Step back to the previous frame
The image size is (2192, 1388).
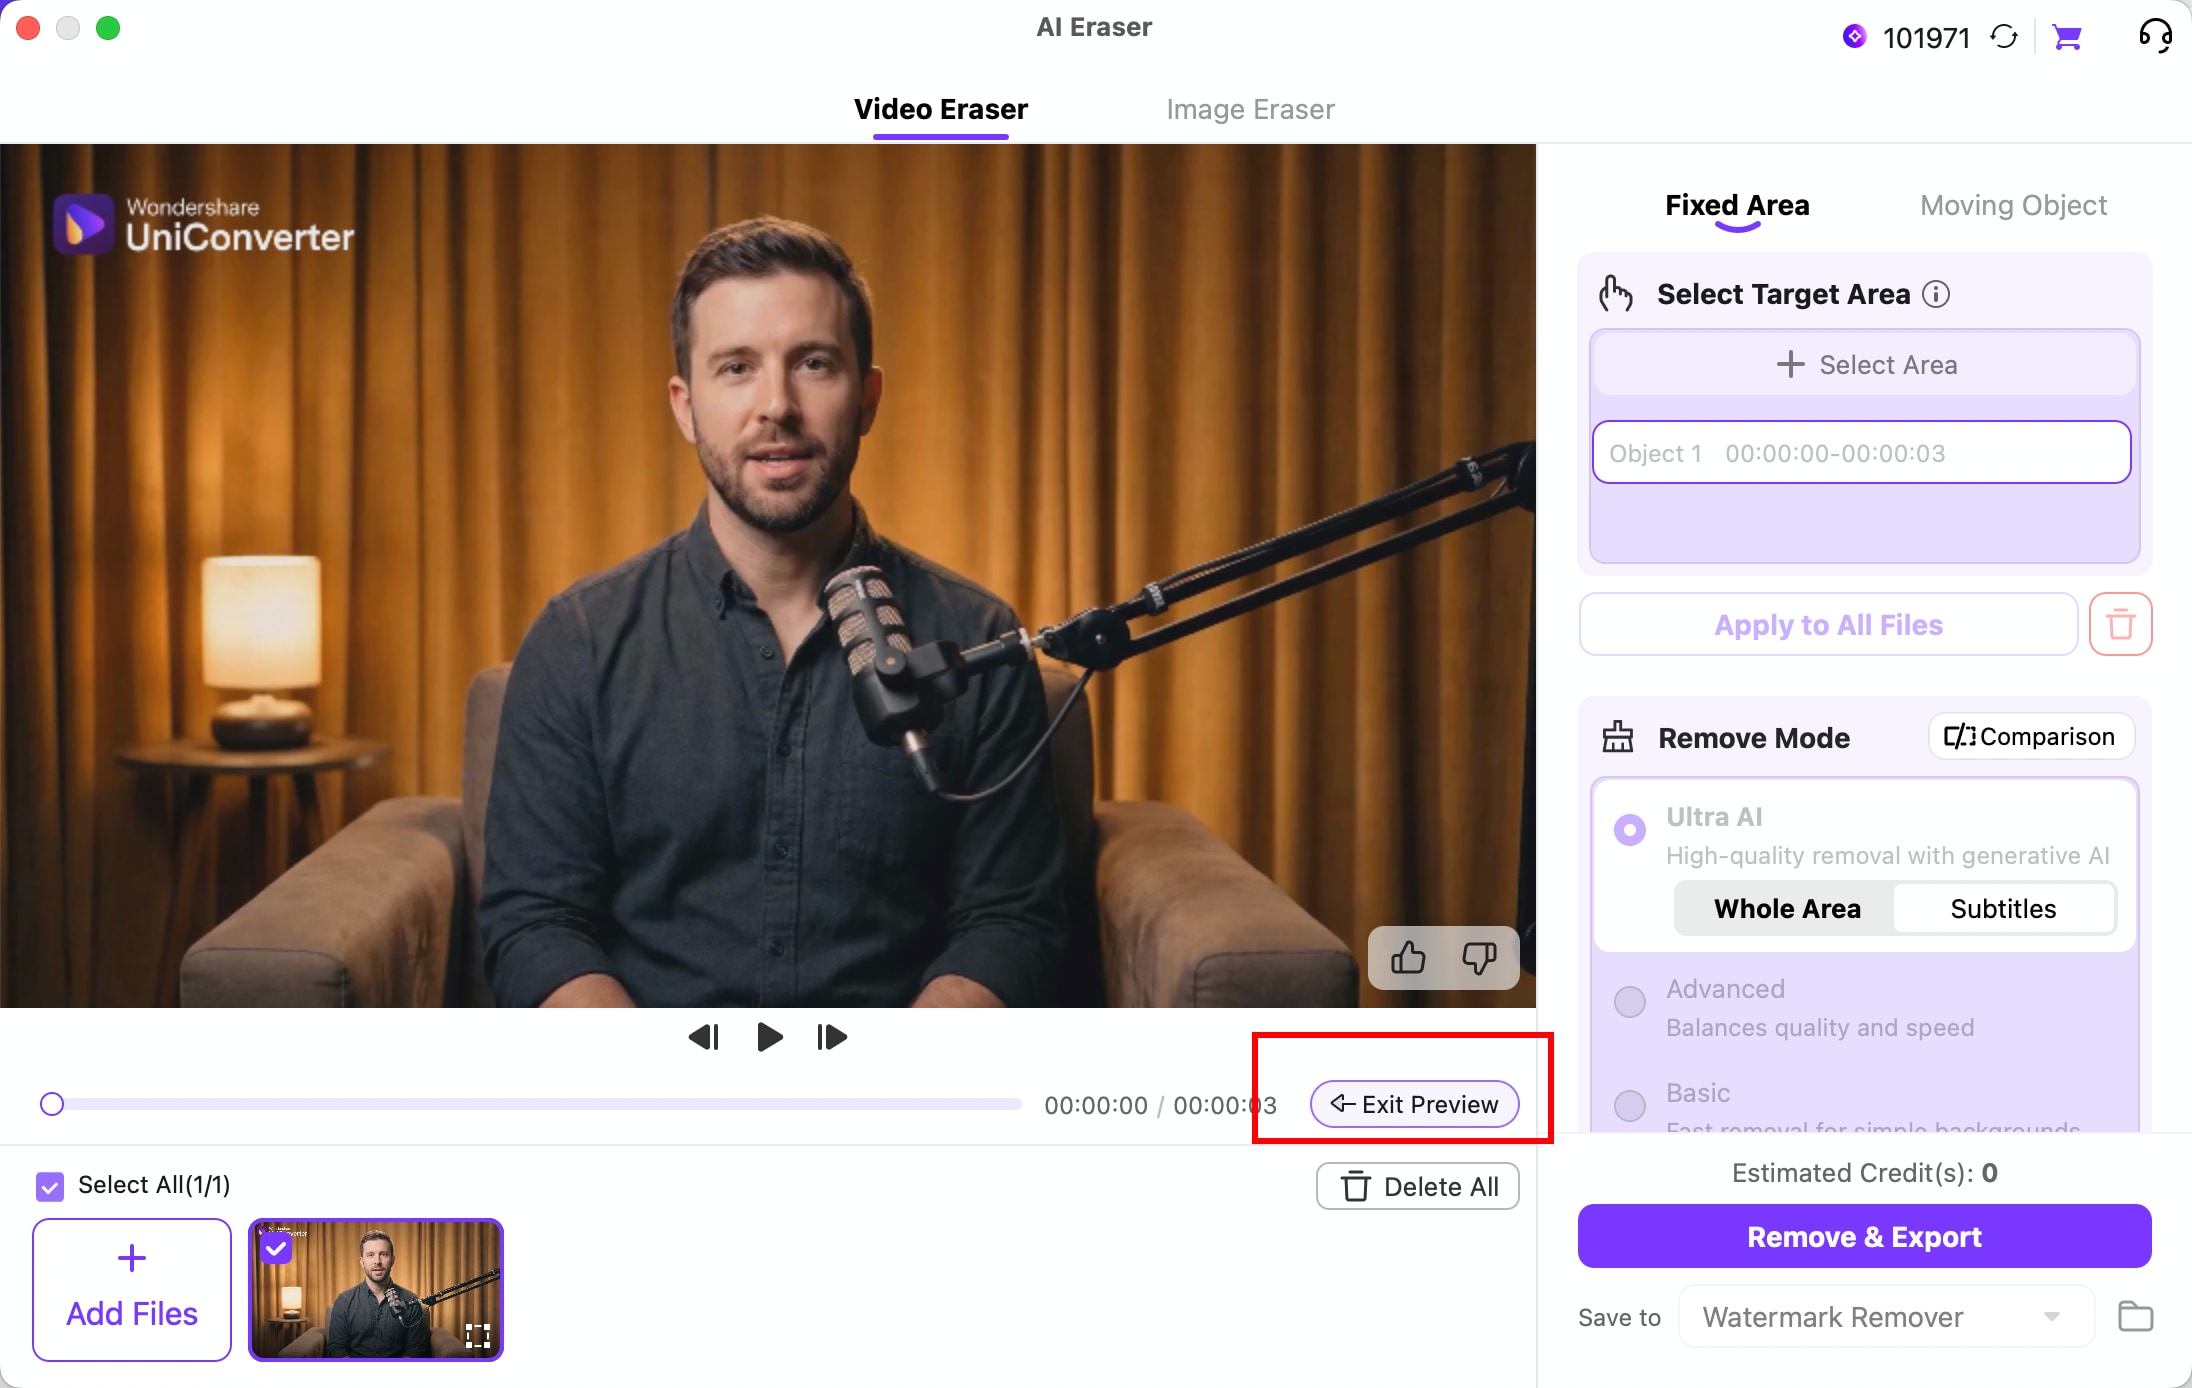(x=704, y=1037)
